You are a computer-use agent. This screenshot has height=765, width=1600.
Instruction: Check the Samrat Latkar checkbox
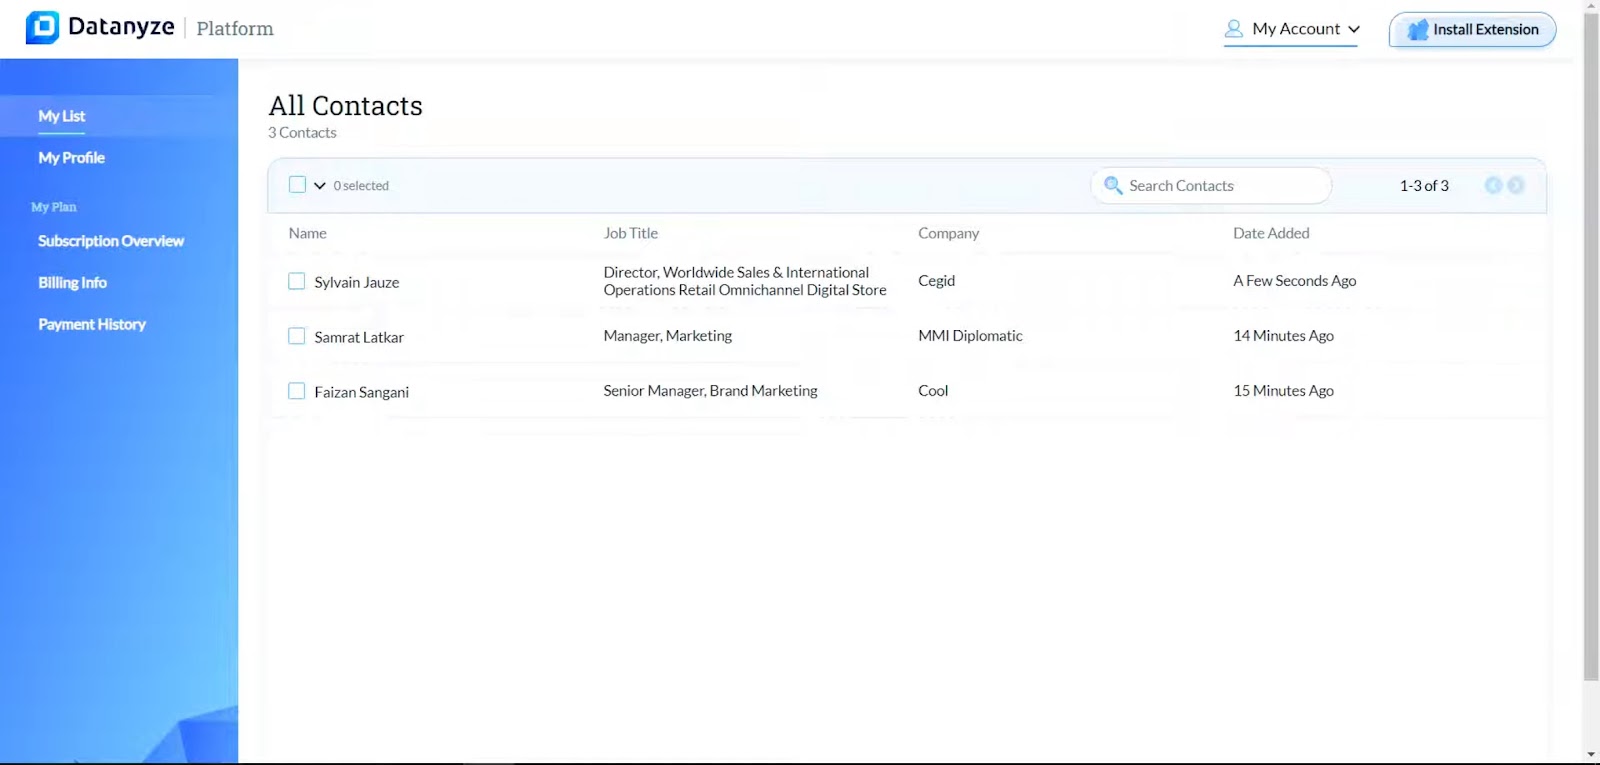click(x=297, y=336)
